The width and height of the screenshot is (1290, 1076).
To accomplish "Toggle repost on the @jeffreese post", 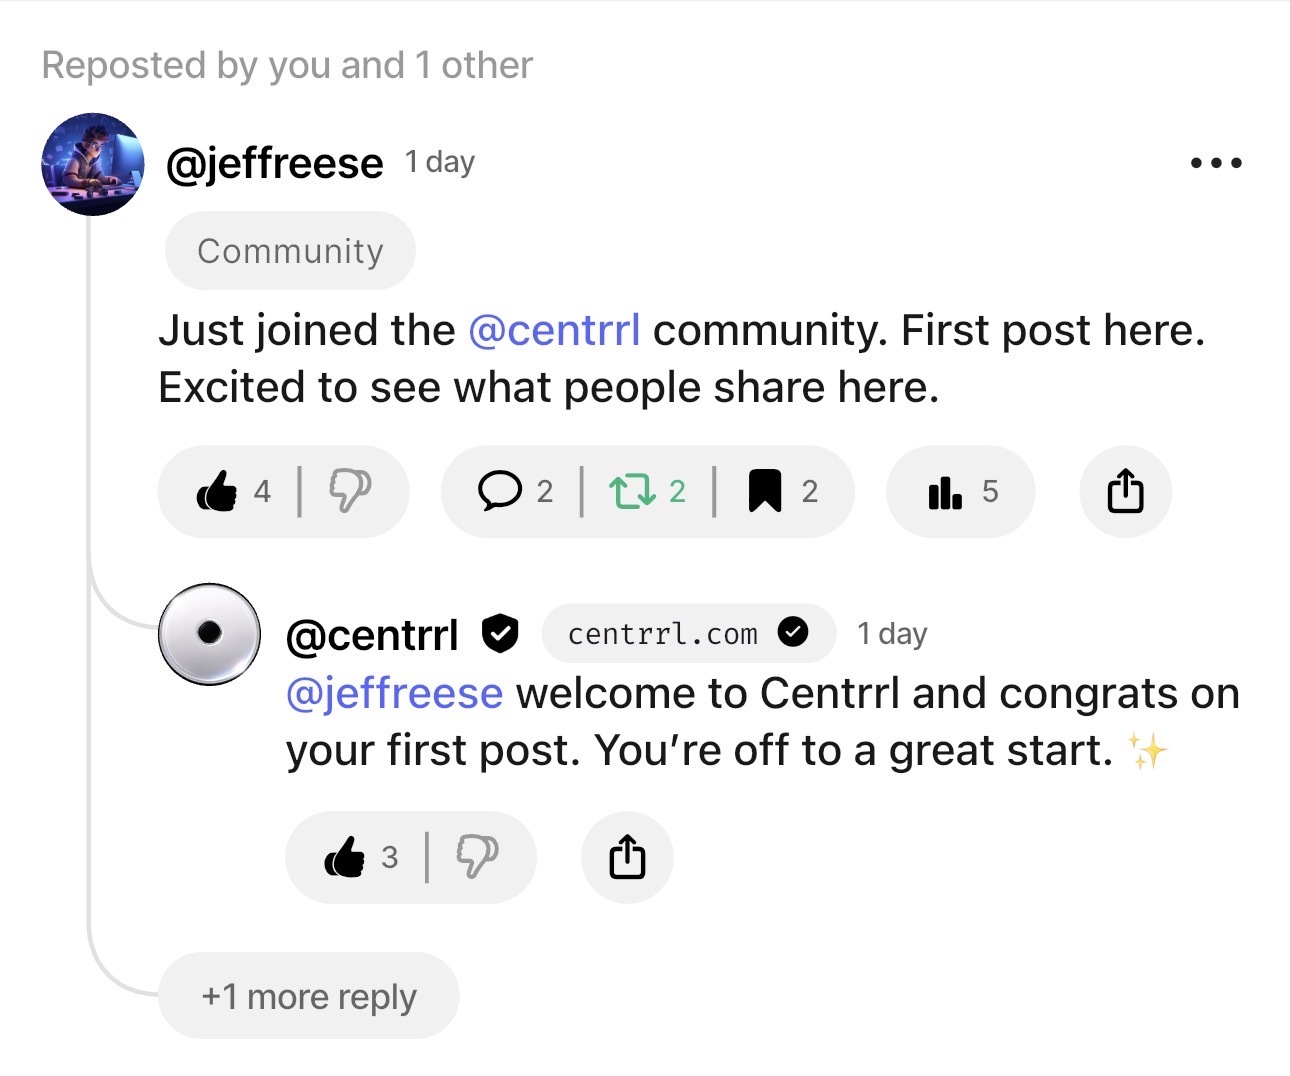I will tap(632, 491).
